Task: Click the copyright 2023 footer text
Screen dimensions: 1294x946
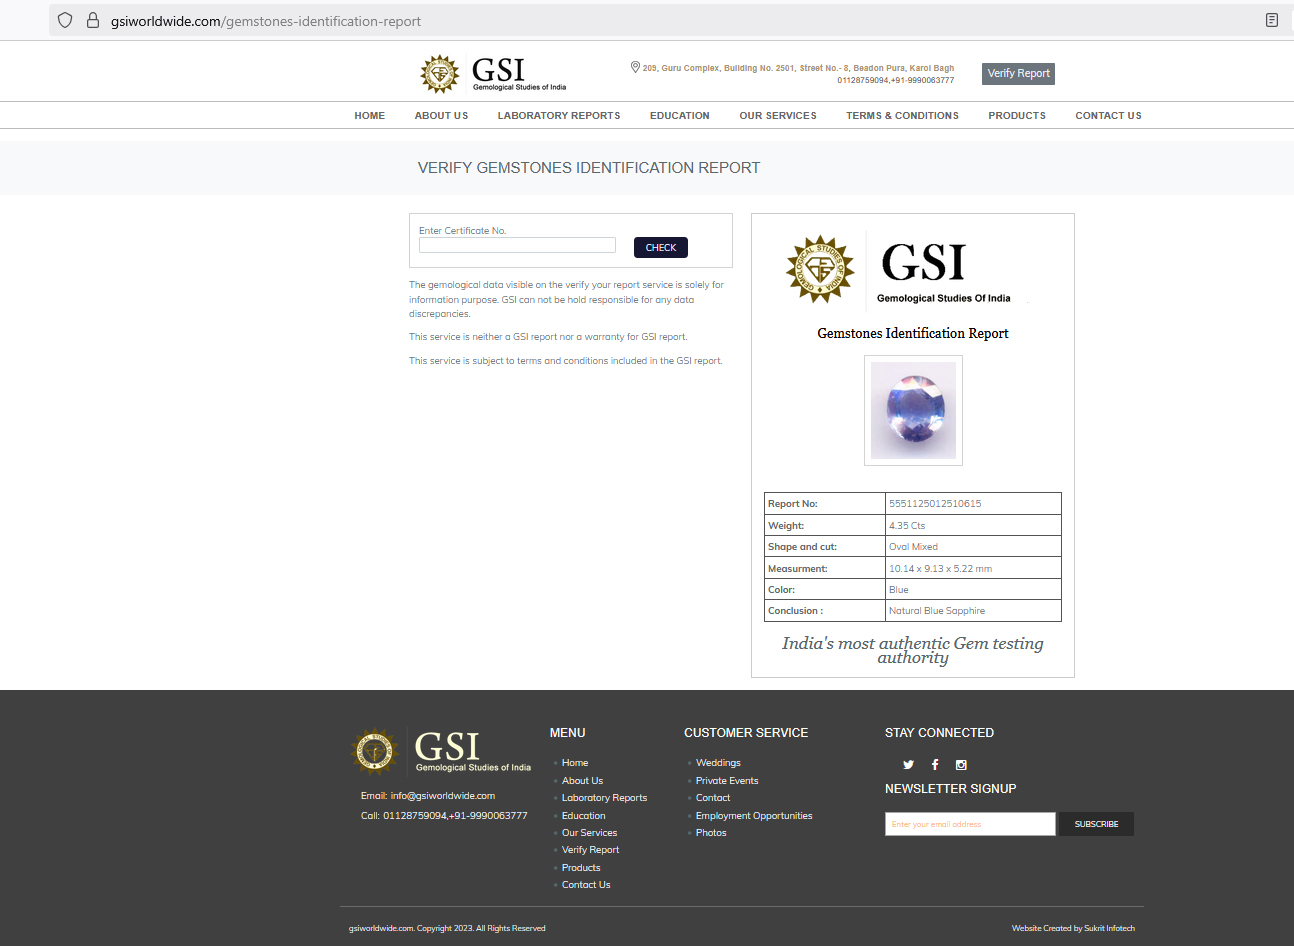Action: click(x=447, y=928)
